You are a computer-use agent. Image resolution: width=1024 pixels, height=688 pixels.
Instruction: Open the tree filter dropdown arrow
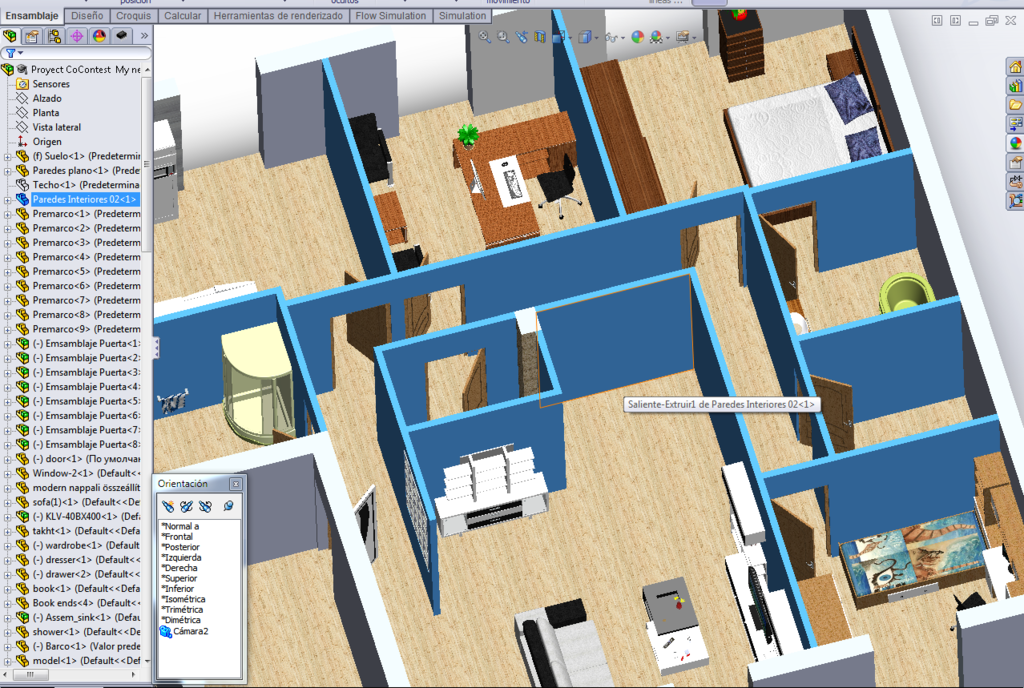tap(21, 53)
